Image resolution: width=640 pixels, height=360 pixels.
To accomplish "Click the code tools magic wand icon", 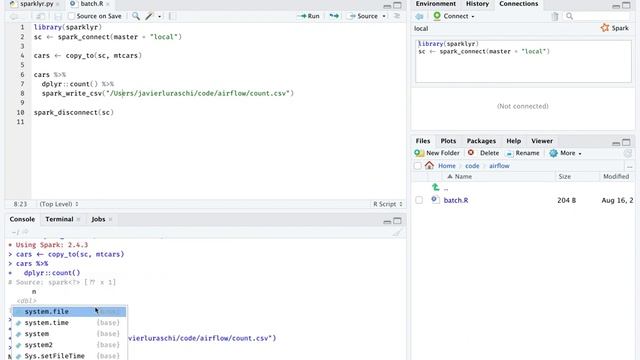I will pyautogui.click(x=149, y=16).
